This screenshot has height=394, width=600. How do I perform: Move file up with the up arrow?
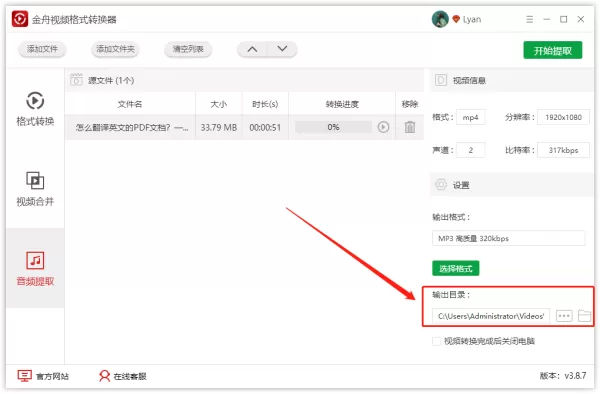252,49
